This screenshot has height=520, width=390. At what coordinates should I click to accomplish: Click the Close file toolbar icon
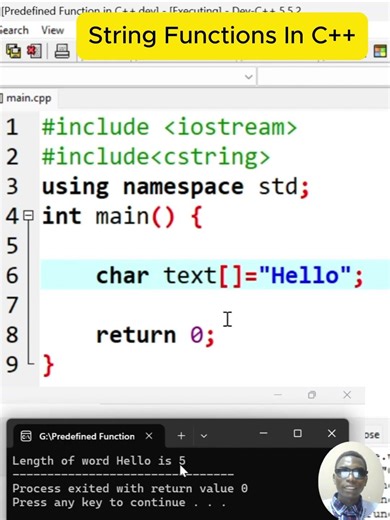pyautogui.click(x=34, y=51)
